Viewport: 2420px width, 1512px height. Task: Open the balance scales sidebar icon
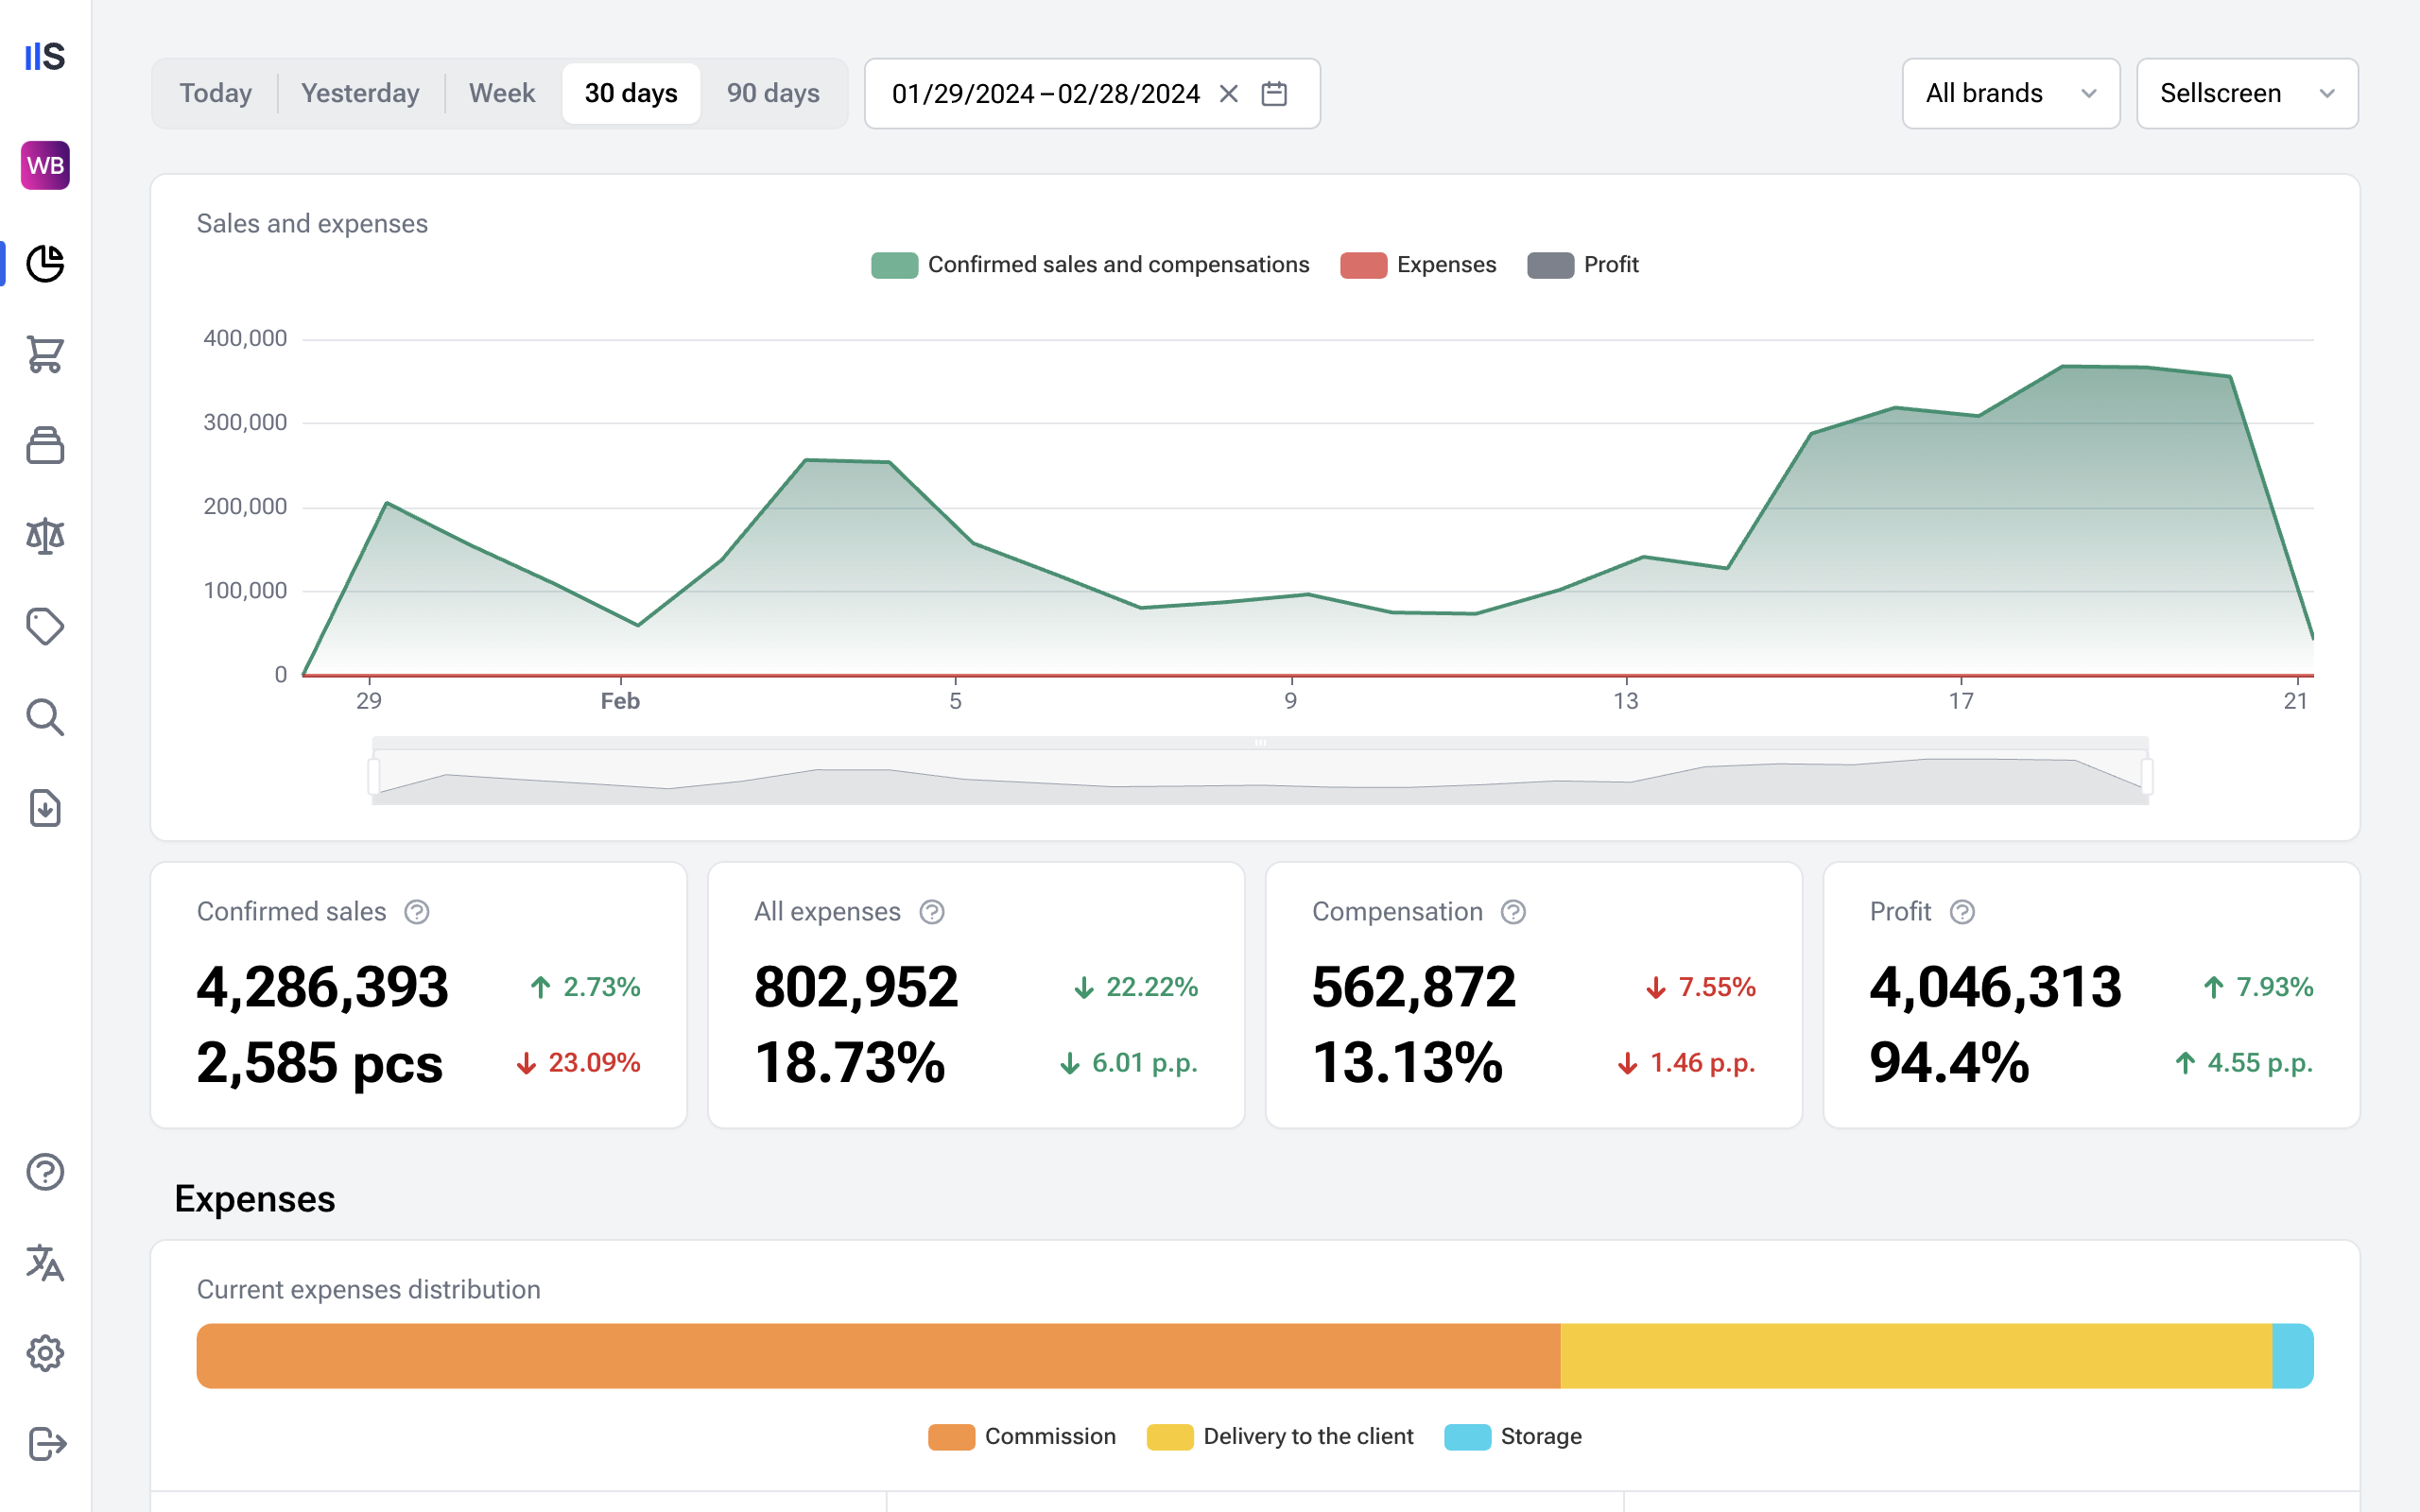tap(45, 537)
